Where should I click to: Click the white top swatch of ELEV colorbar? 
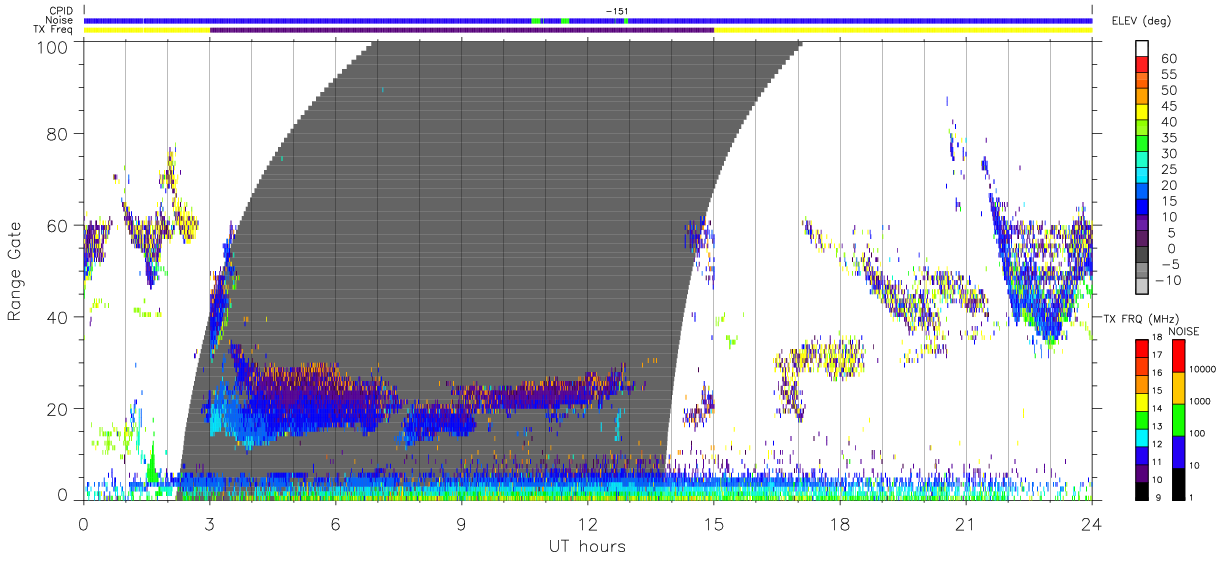[x=1142, y=50]
